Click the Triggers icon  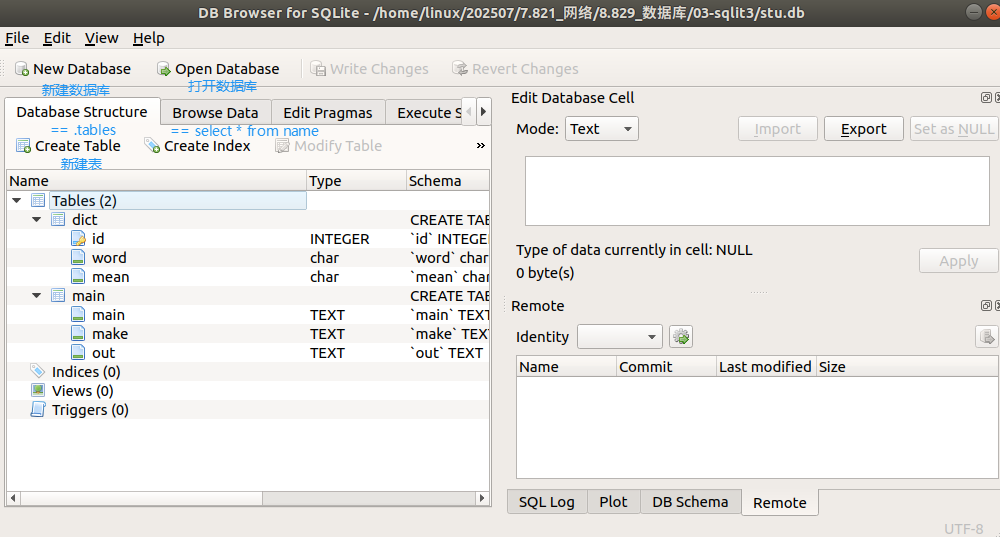[38, 409]
